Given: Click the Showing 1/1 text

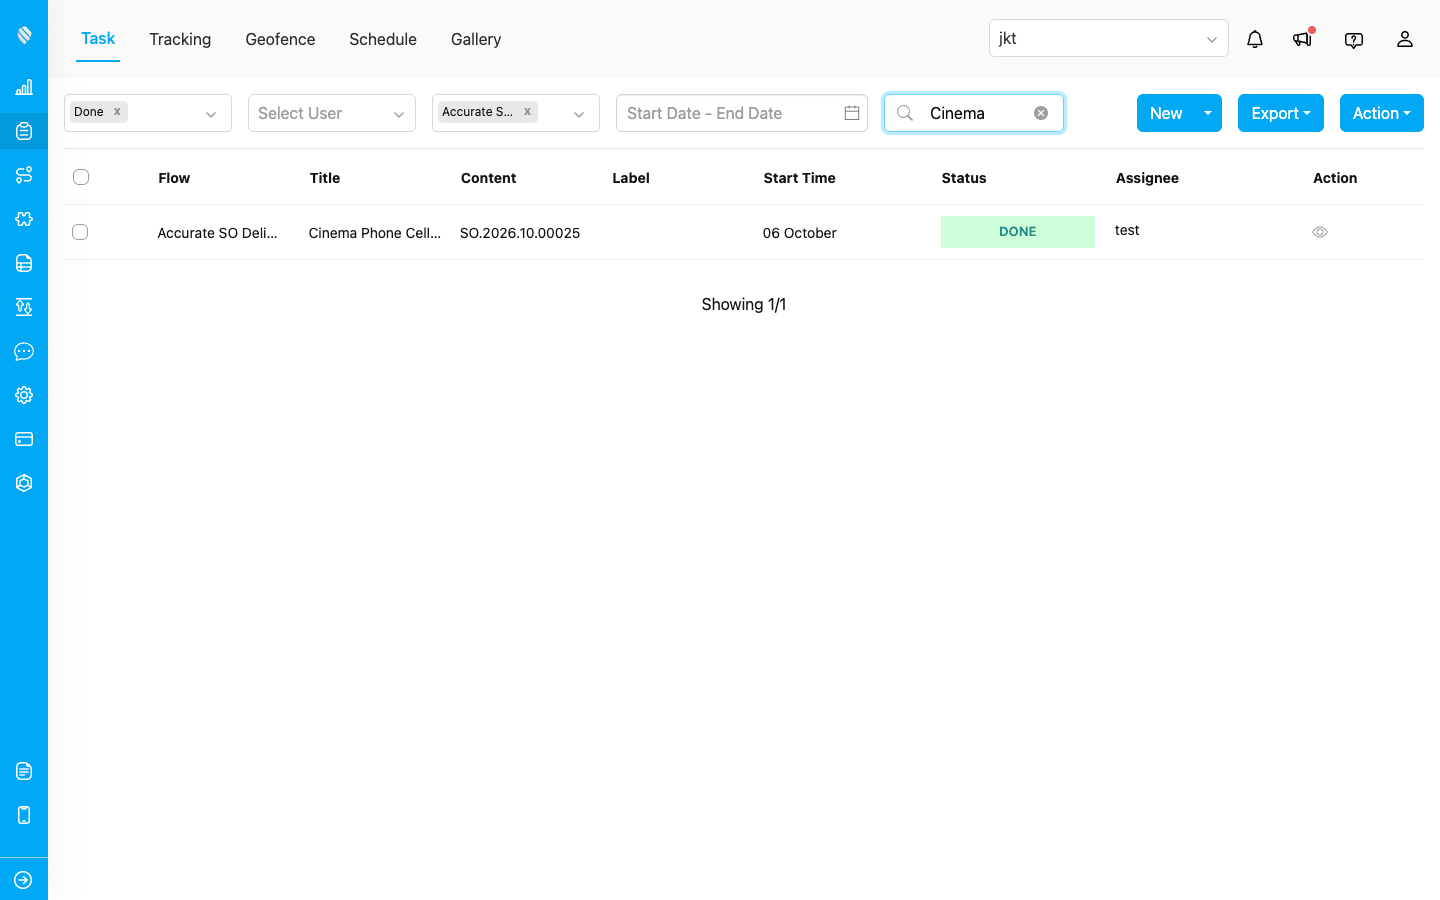Looking at the screenshot, I should pyautogui.click(x=744, y=304).
